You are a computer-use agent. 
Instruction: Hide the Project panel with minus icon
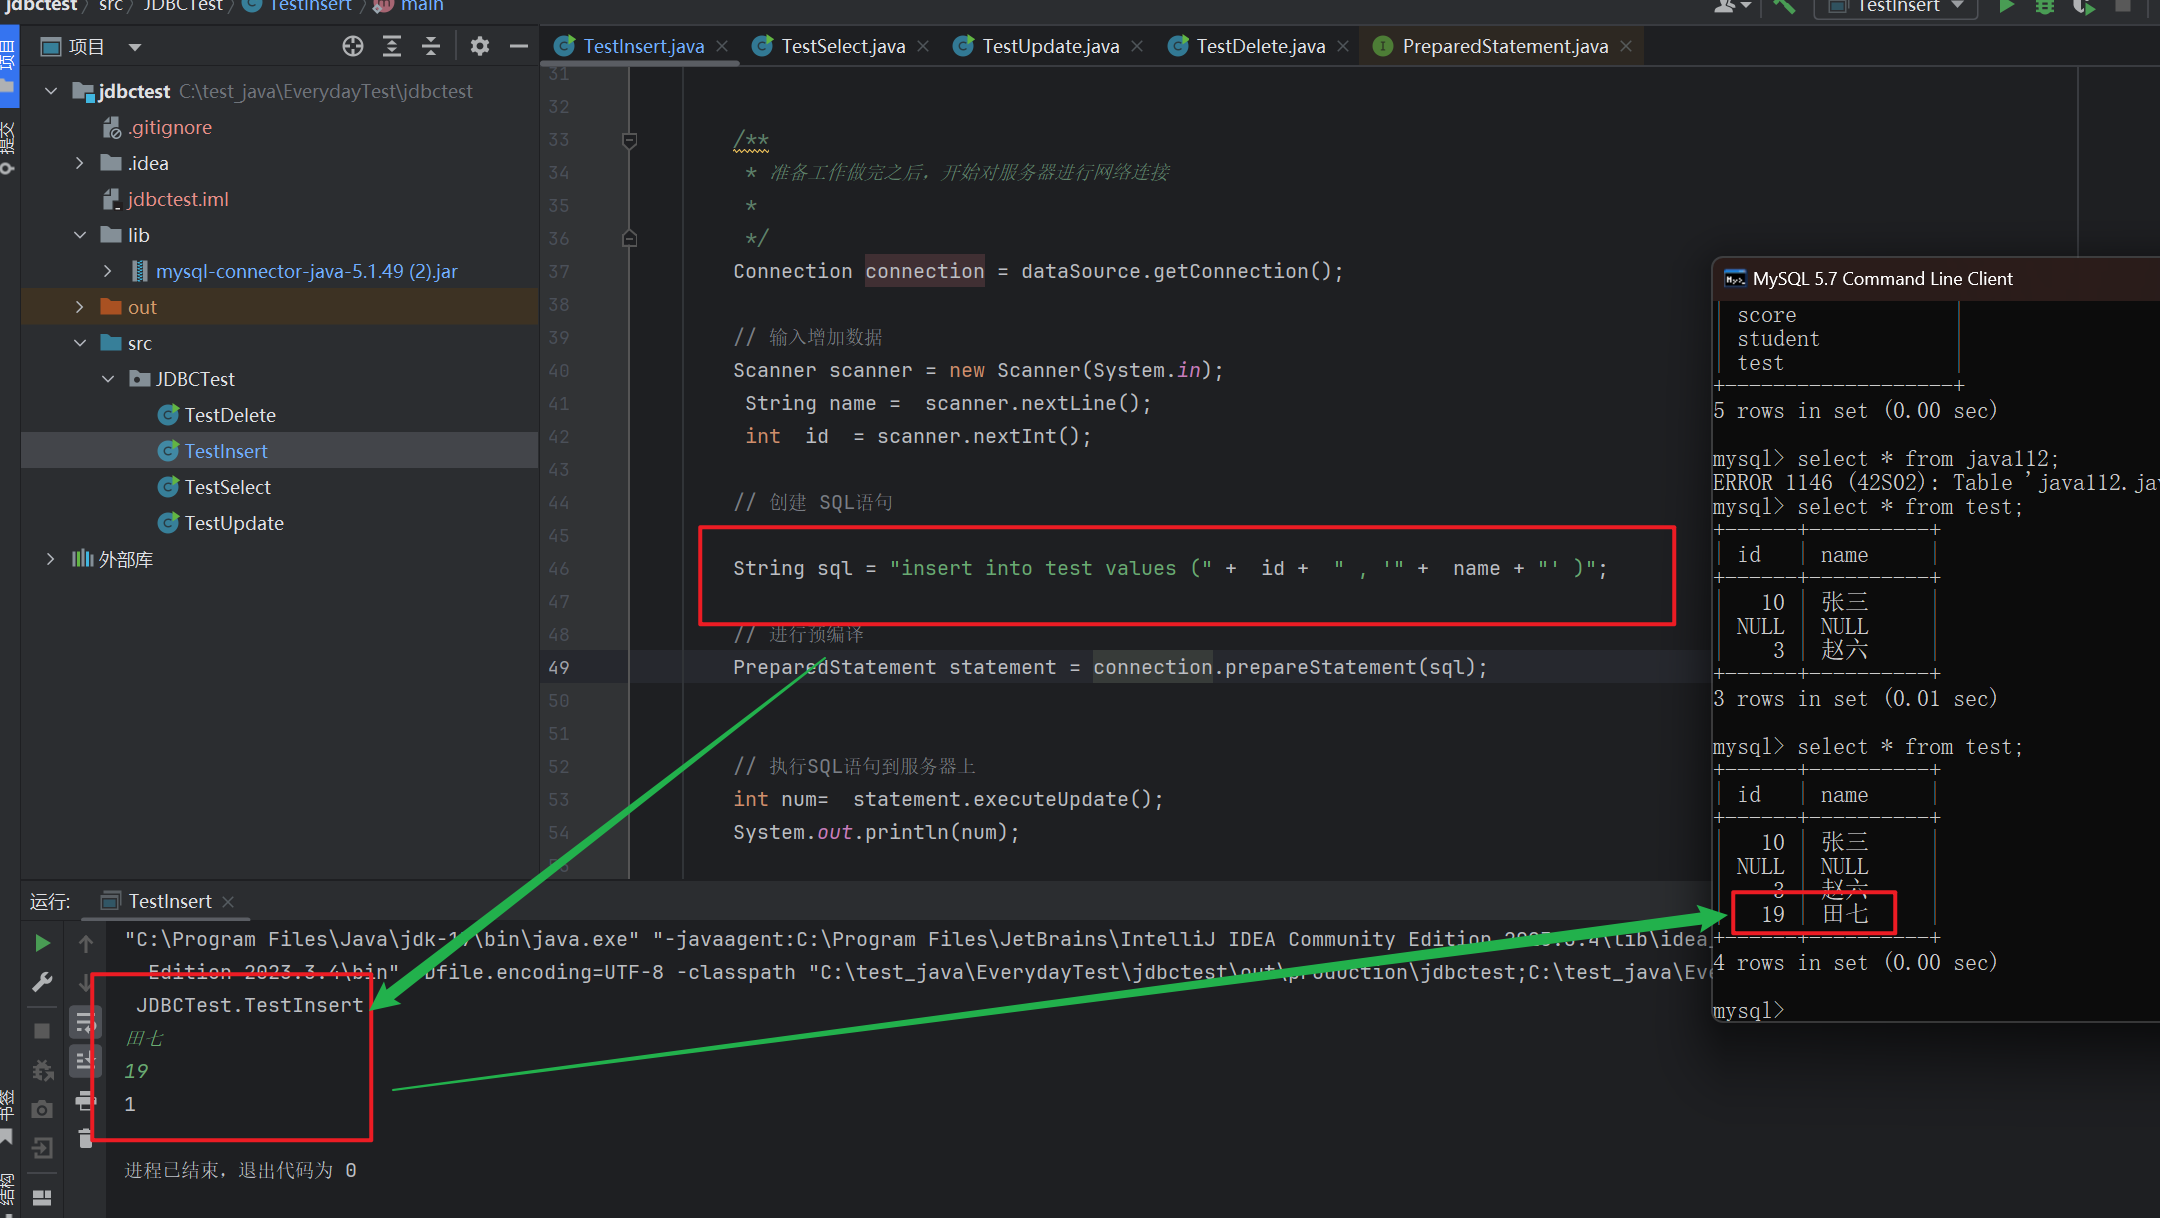tap(518, 46)
